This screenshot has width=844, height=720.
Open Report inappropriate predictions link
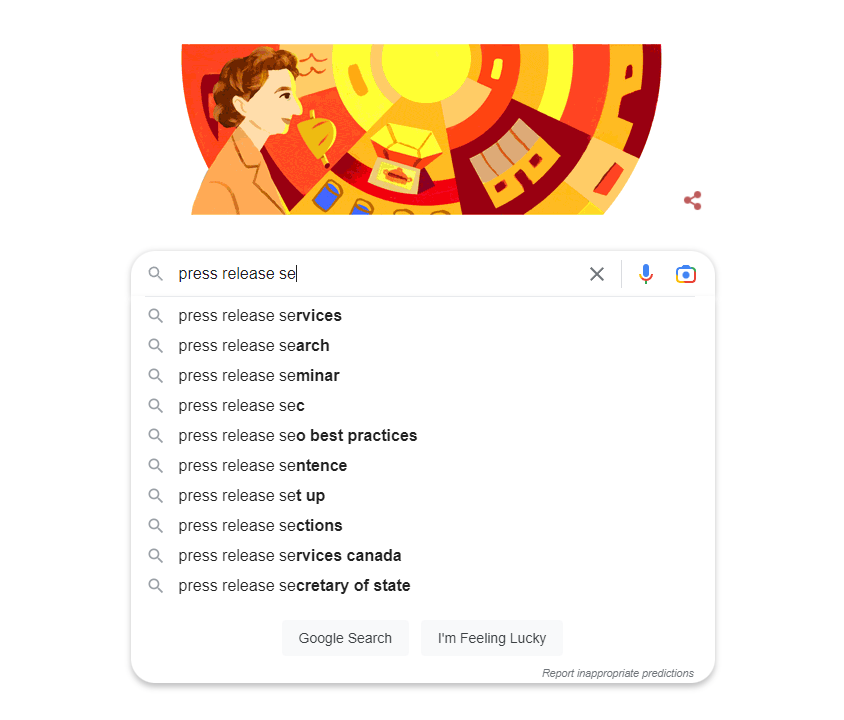pos(617,673)
